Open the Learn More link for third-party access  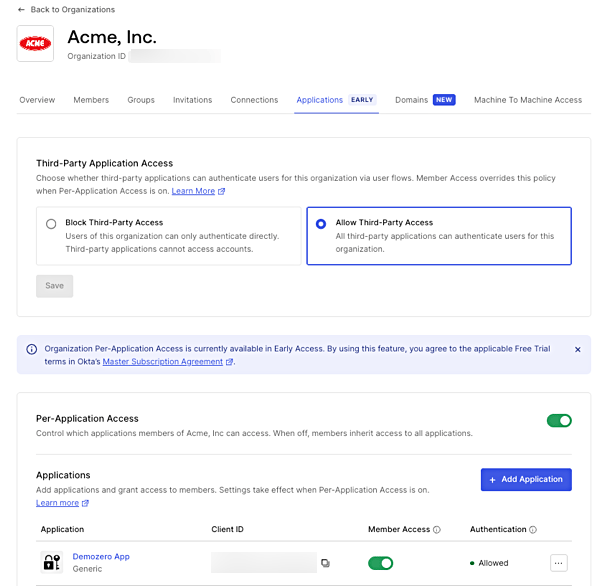193,191
